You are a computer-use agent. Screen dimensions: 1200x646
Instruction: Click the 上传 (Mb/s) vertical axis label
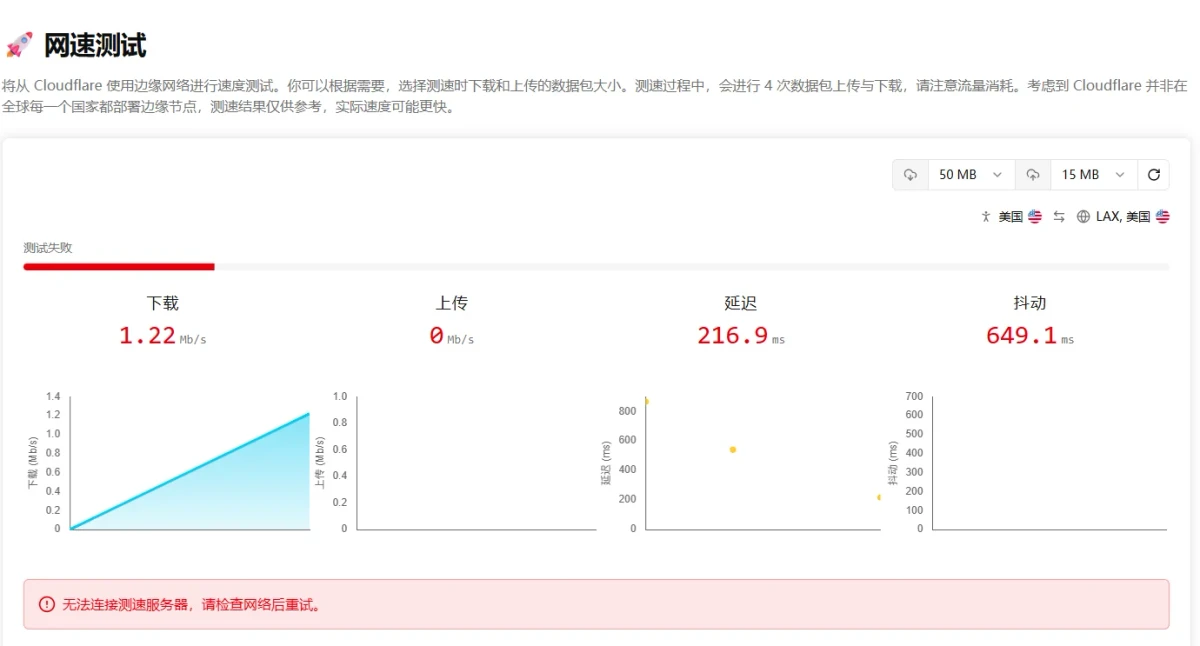(x=319, y=463)
